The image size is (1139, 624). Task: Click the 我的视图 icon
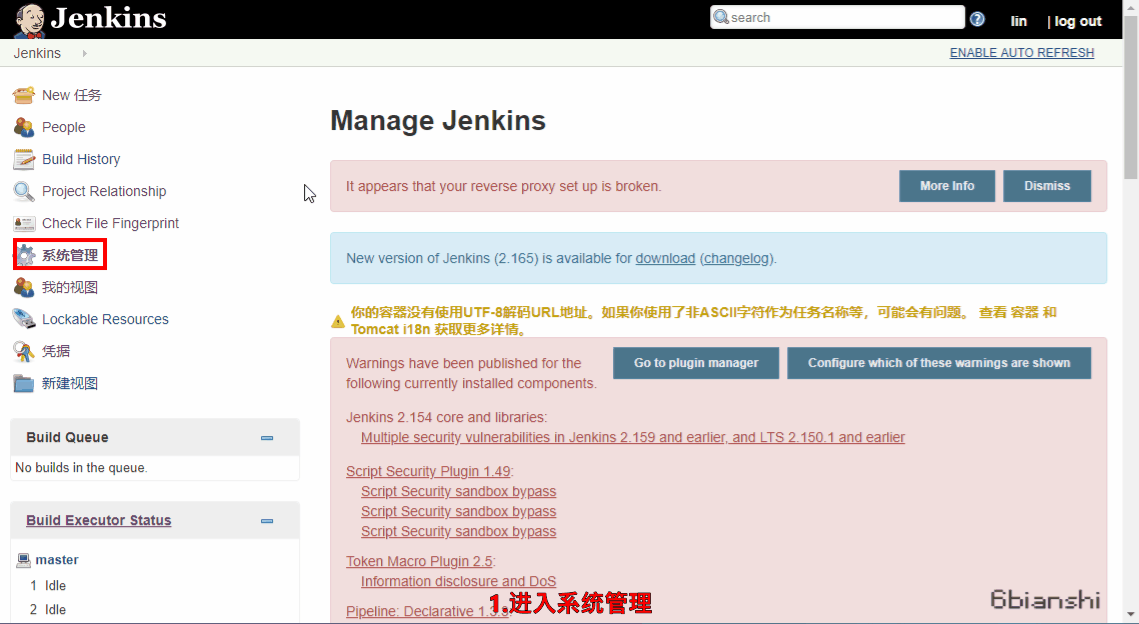tap(24, 287)
